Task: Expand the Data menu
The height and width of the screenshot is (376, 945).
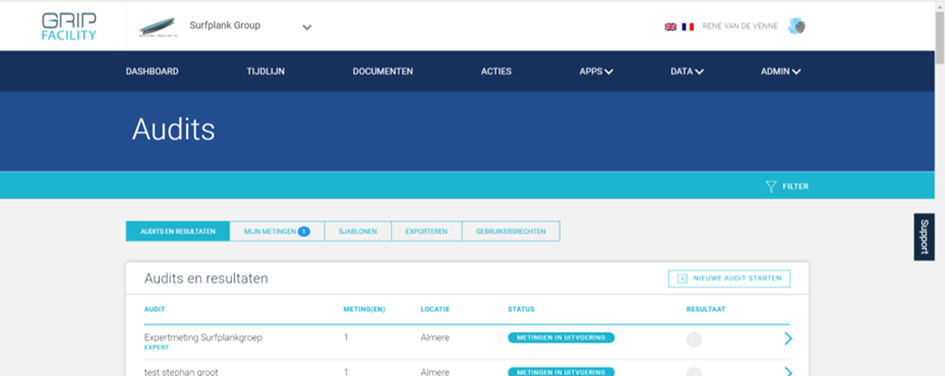Action: click(x=687, y=71)
